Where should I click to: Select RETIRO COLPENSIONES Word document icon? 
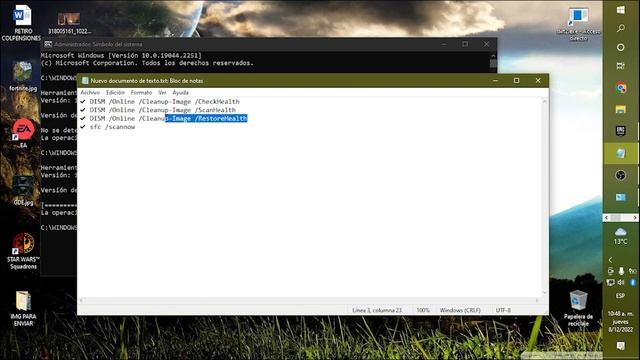click(x=21, y=22)
